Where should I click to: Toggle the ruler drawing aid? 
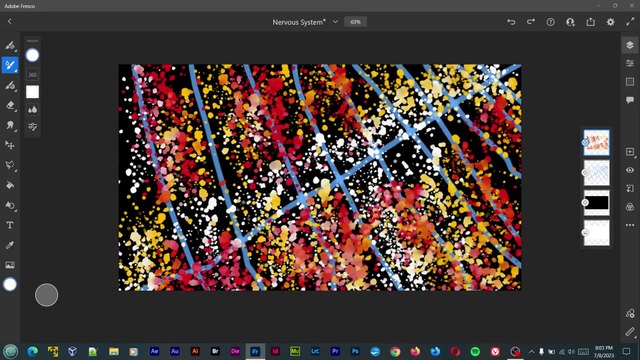[630, 332]
